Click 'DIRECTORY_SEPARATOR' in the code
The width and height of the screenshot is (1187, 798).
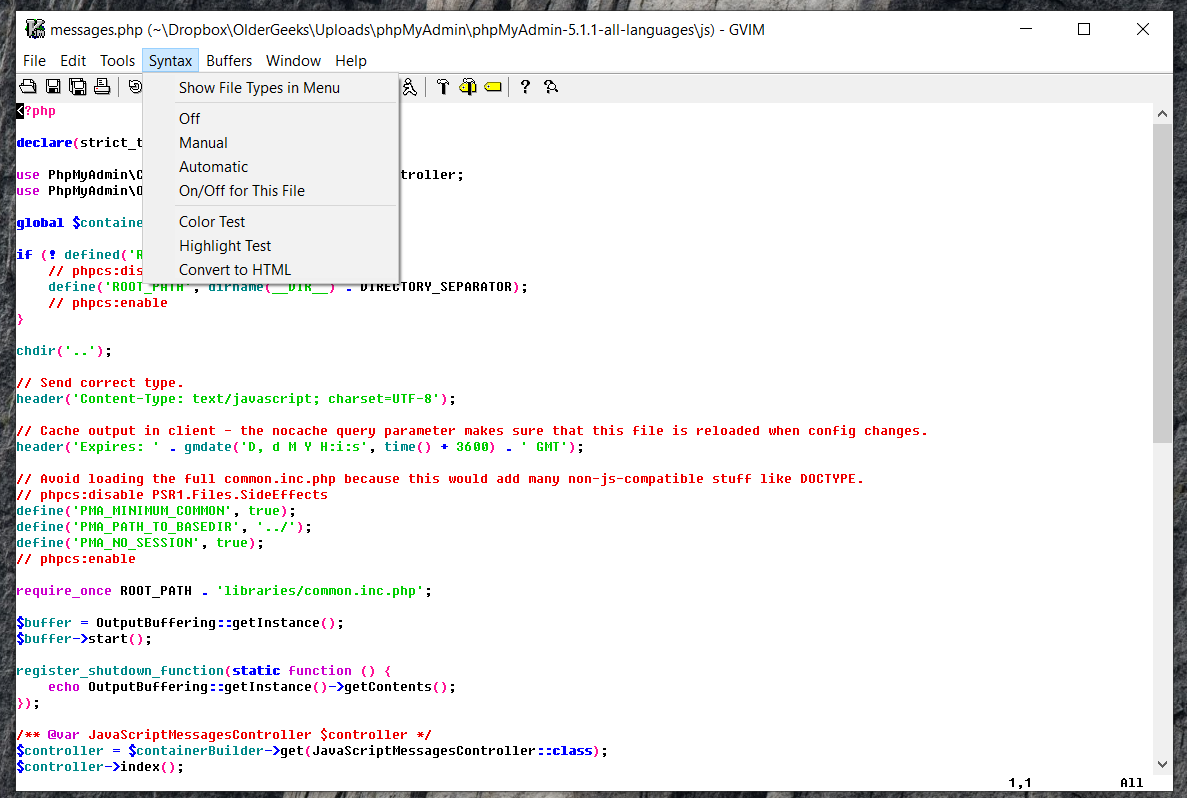[436, 287]
